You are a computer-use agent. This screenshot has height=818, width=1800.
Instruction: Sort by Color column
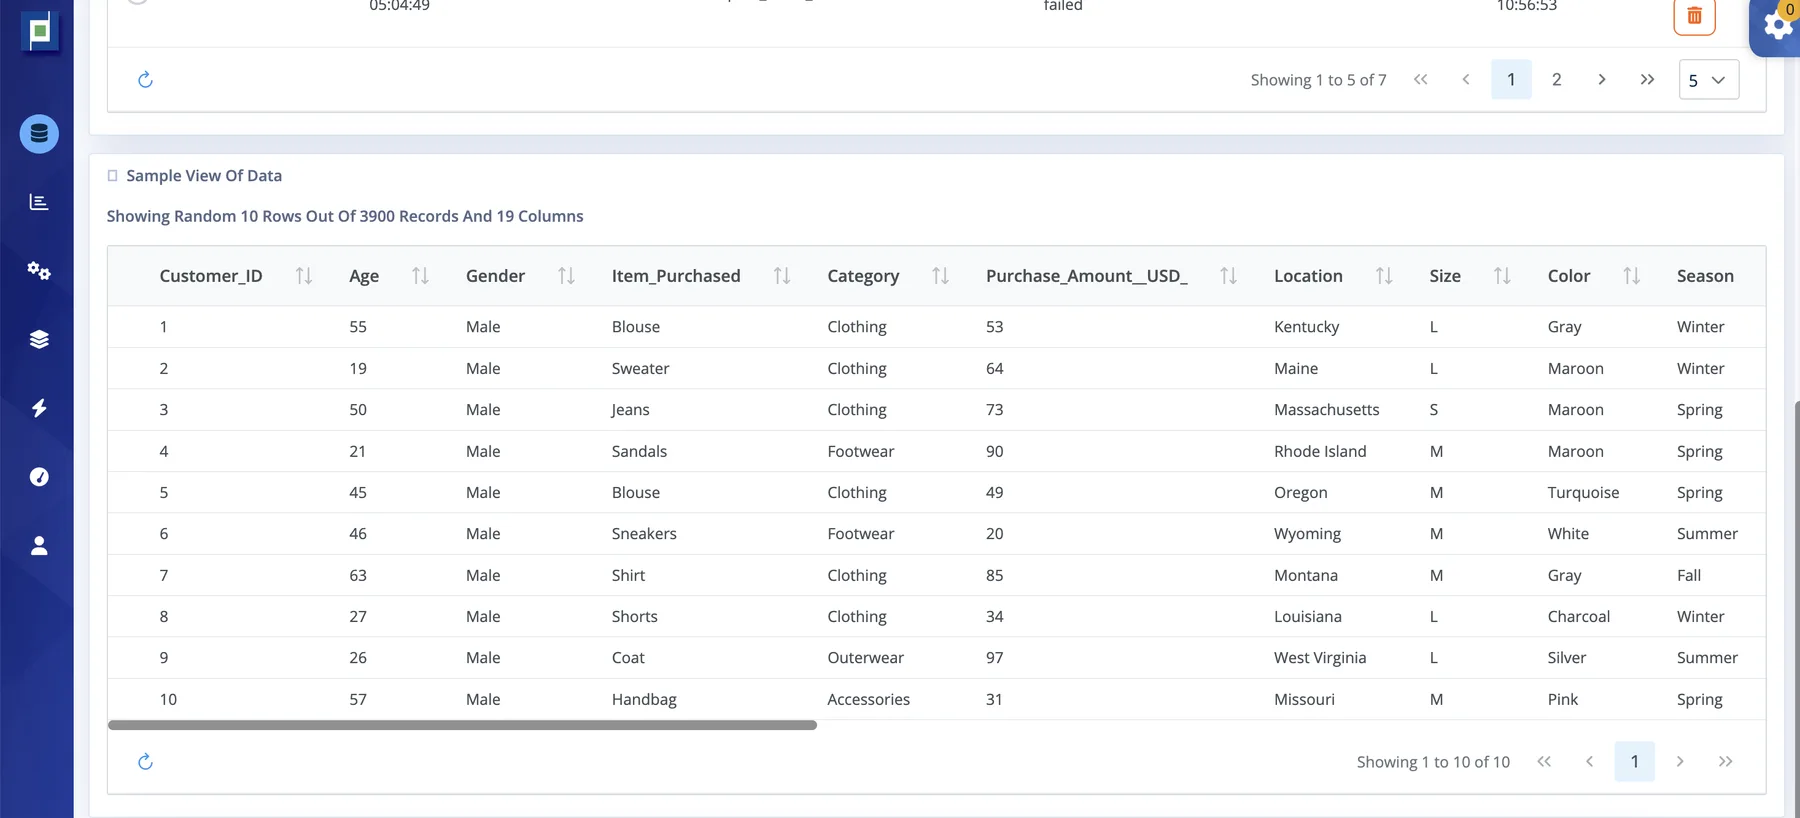1631,276
